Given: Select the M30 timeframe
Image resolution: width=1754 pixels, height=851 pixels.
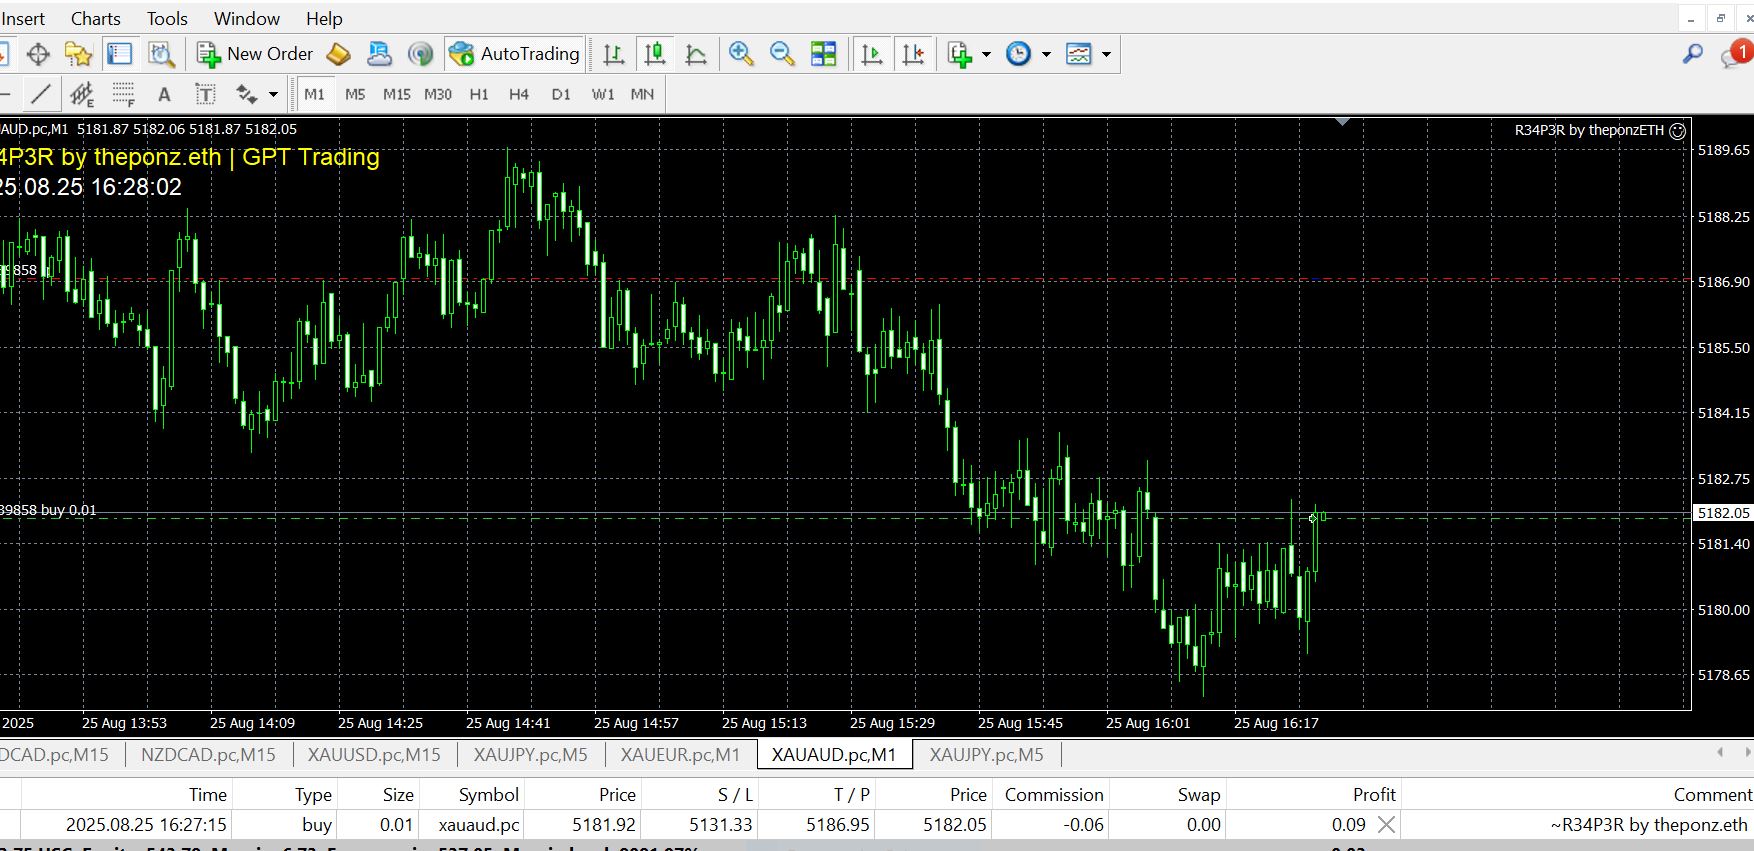Looking at the screenshot, I should pos(438,94).
